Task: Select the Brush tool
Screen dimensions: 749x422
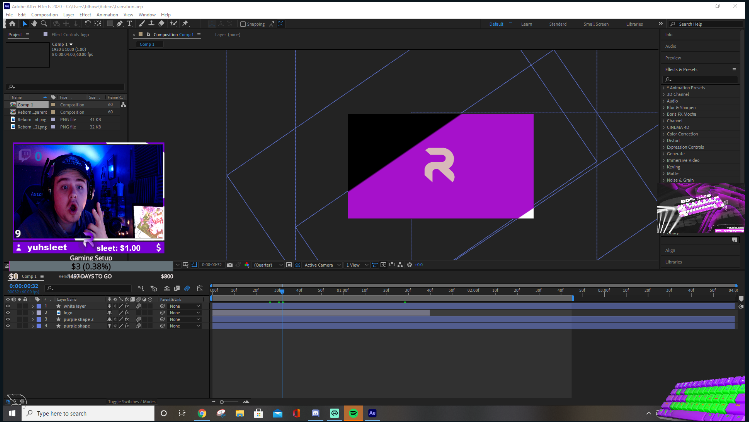Action: coord(142,23)
